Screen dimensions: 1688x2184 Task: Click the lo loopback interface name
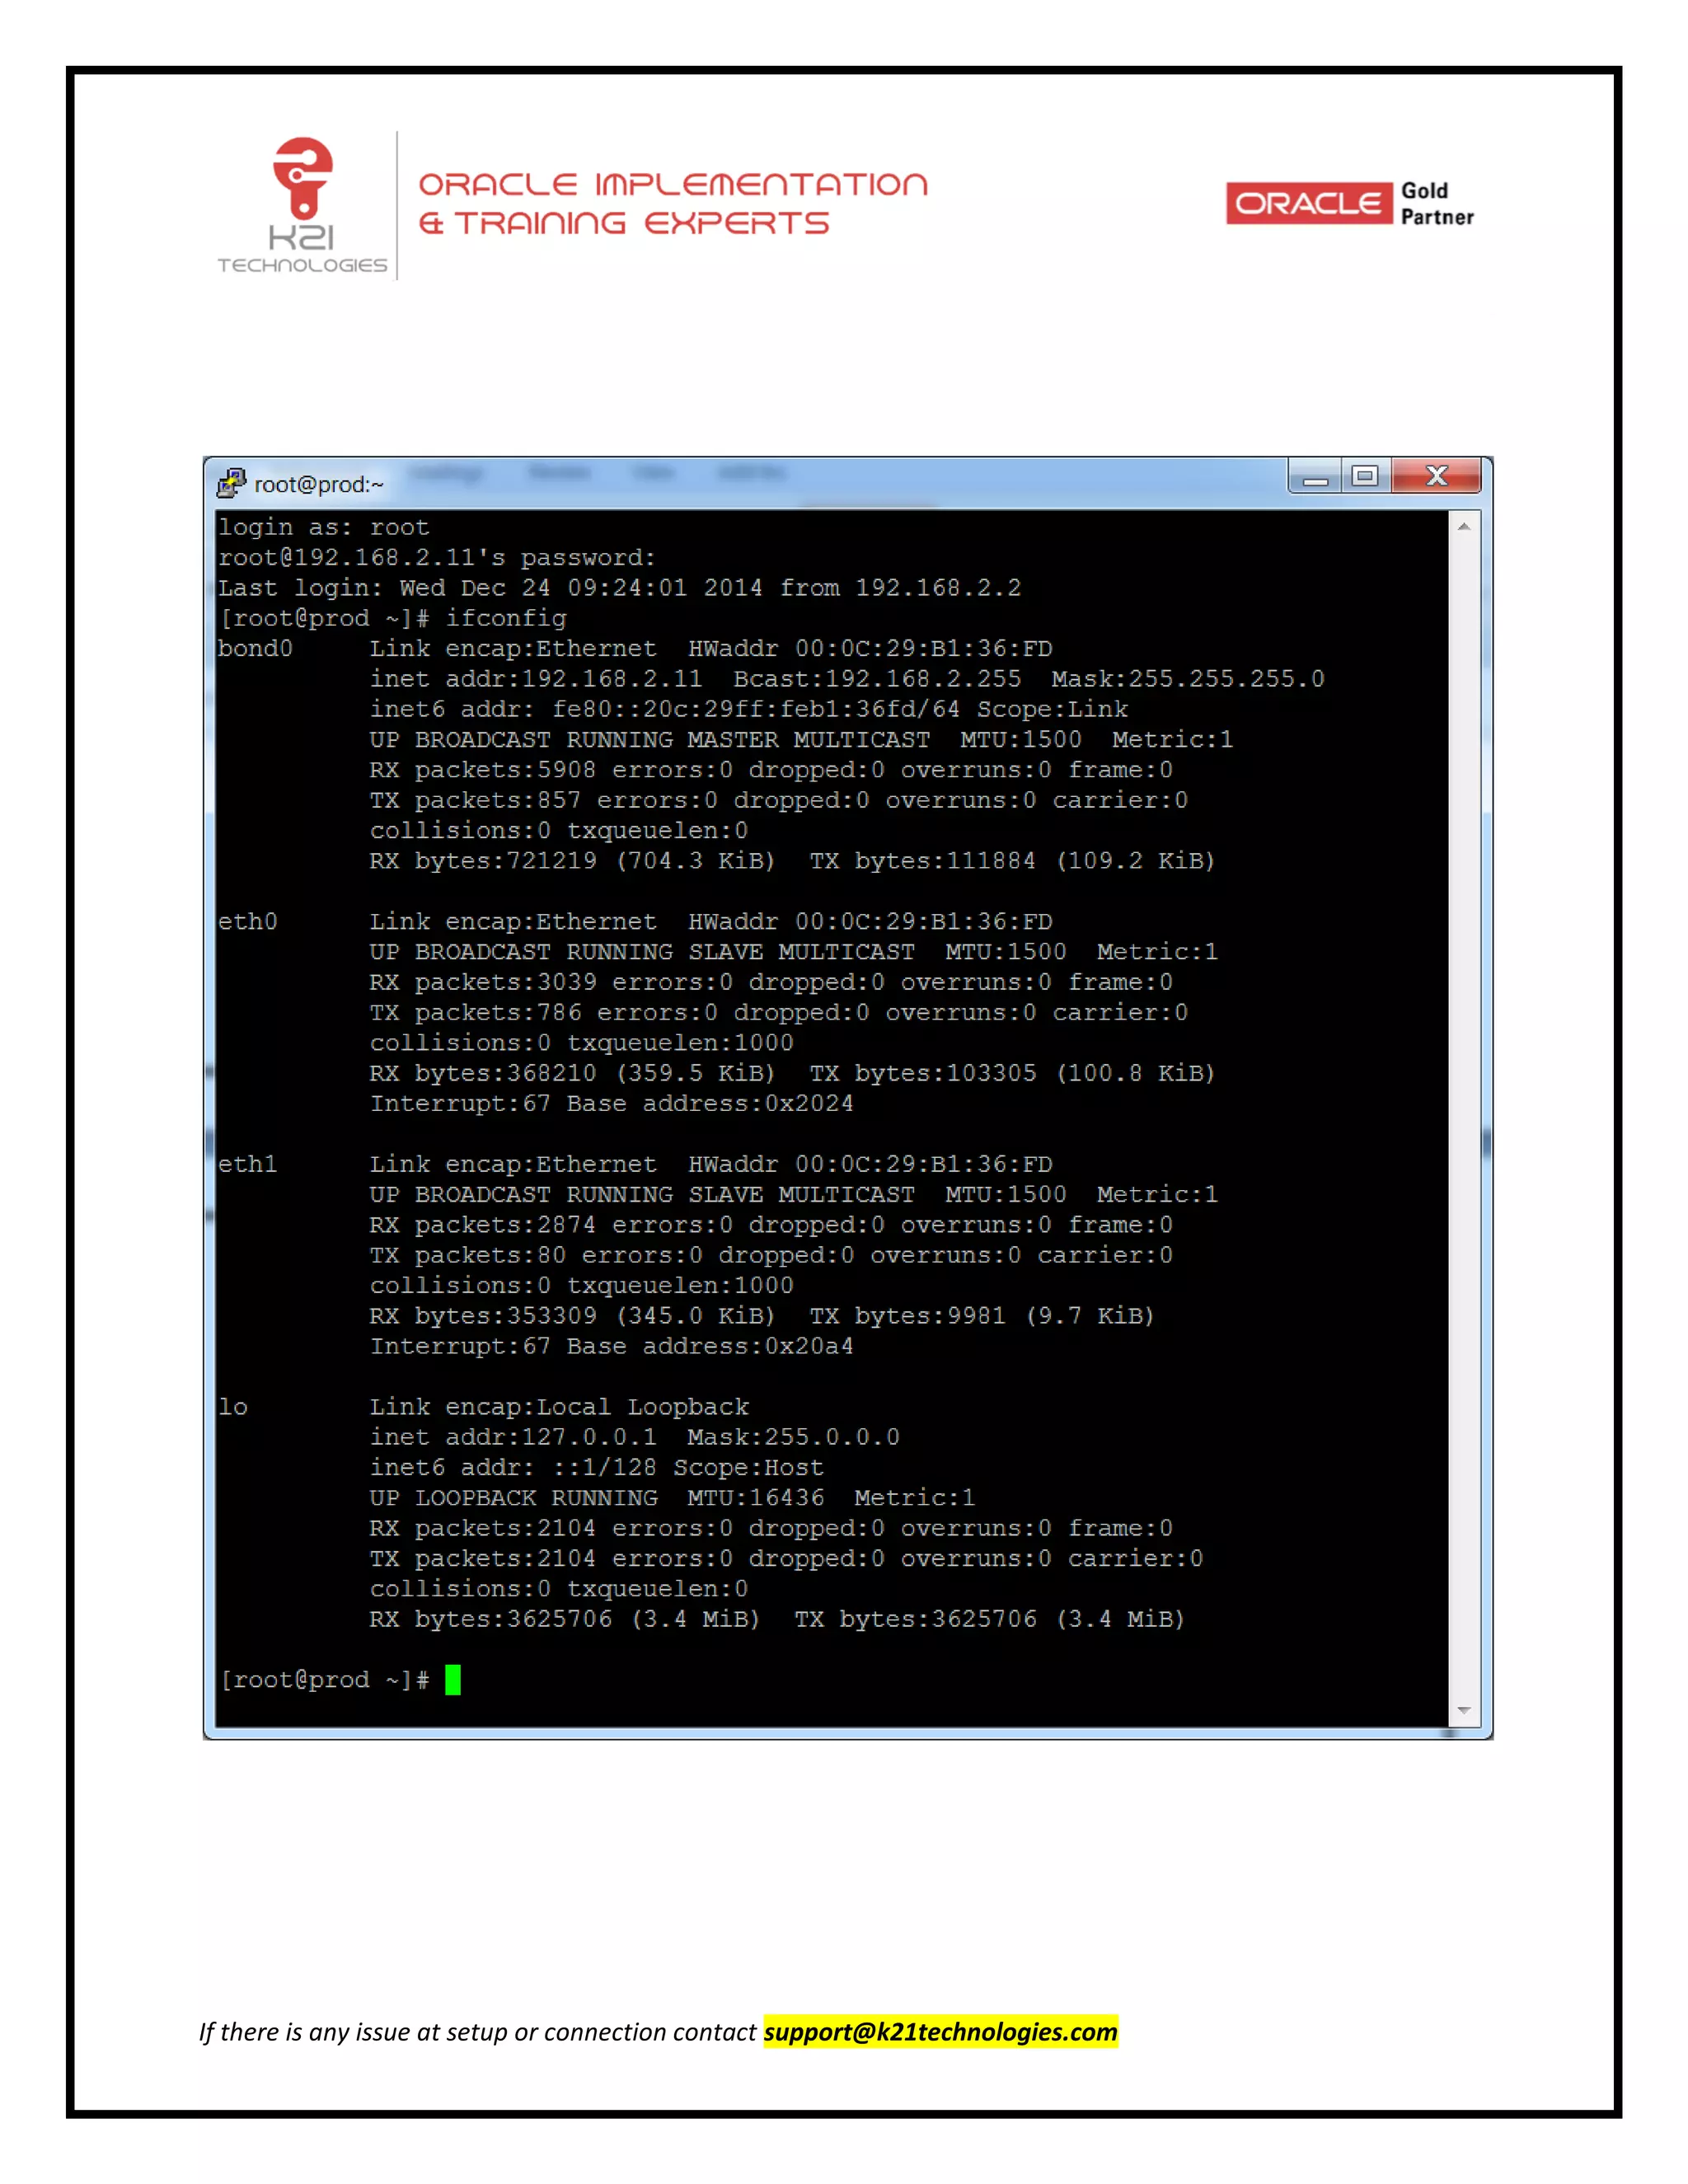click(233, 1407)
